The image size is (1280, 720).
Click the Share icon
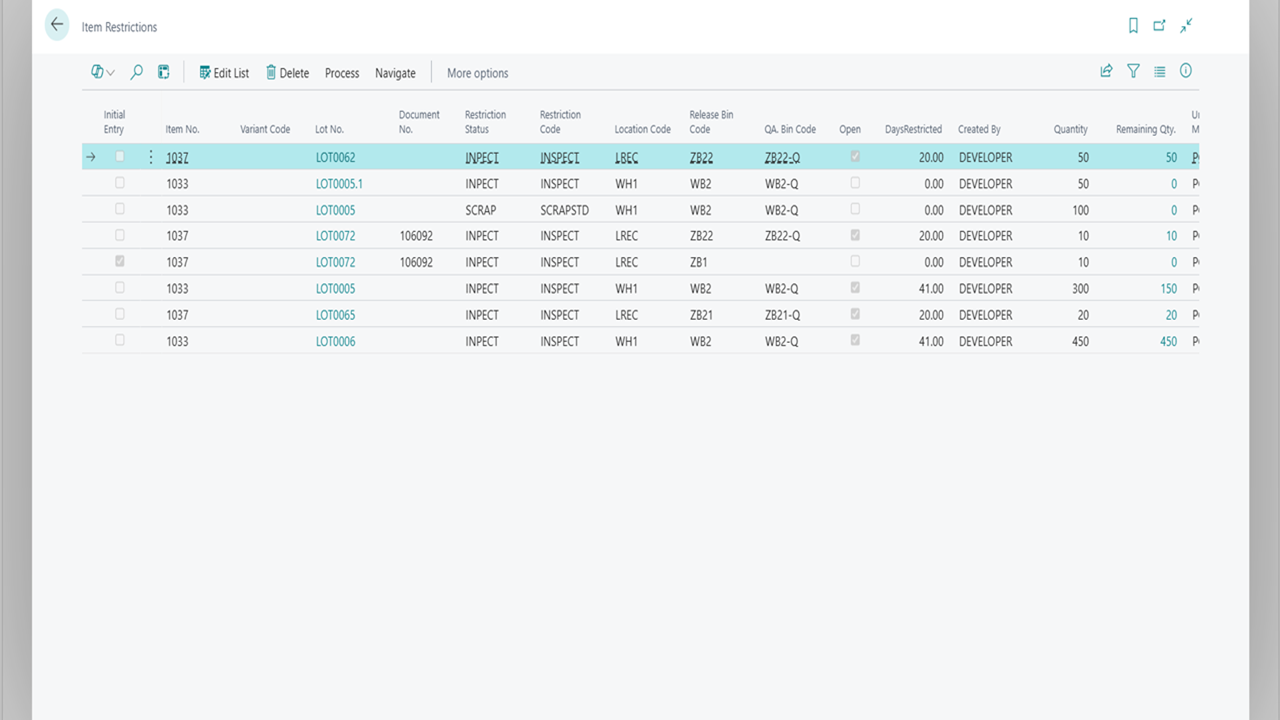1106,71
